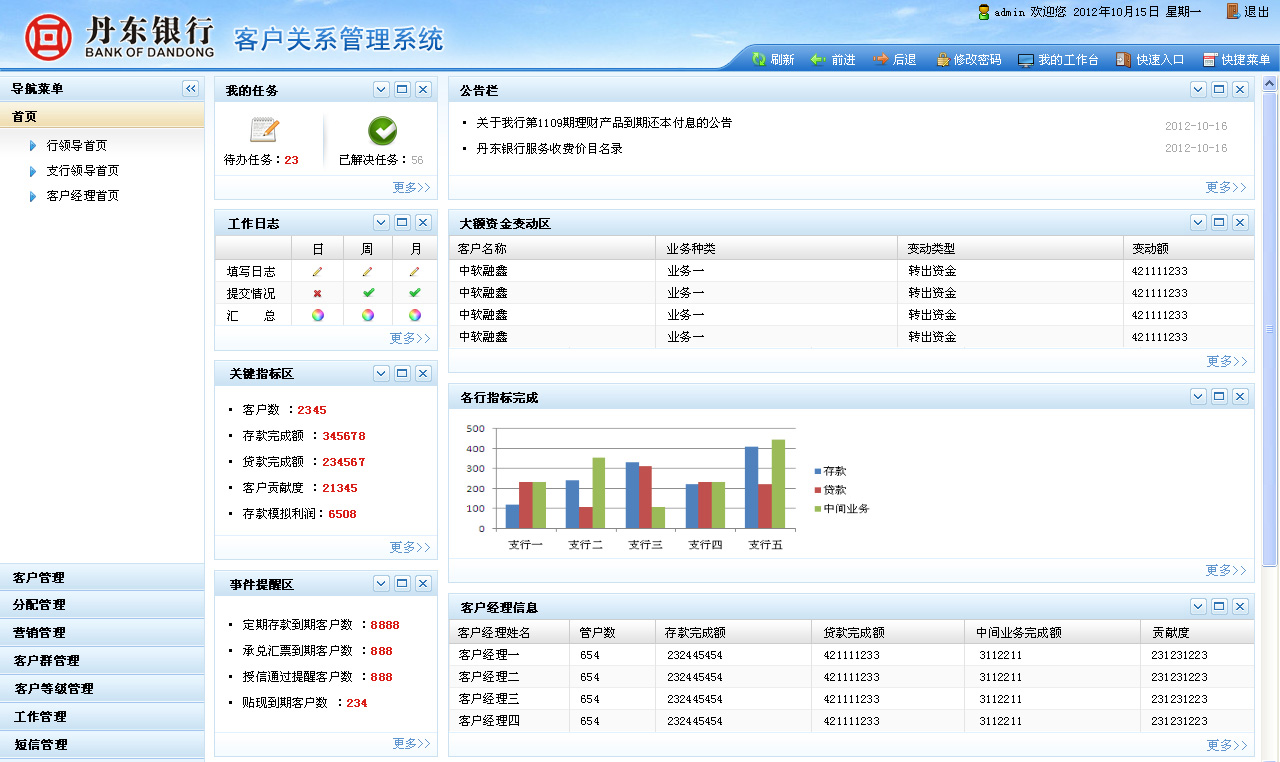
Task: Open my workbench (我的工作台) monitor icon
Action: point(1026,60)
